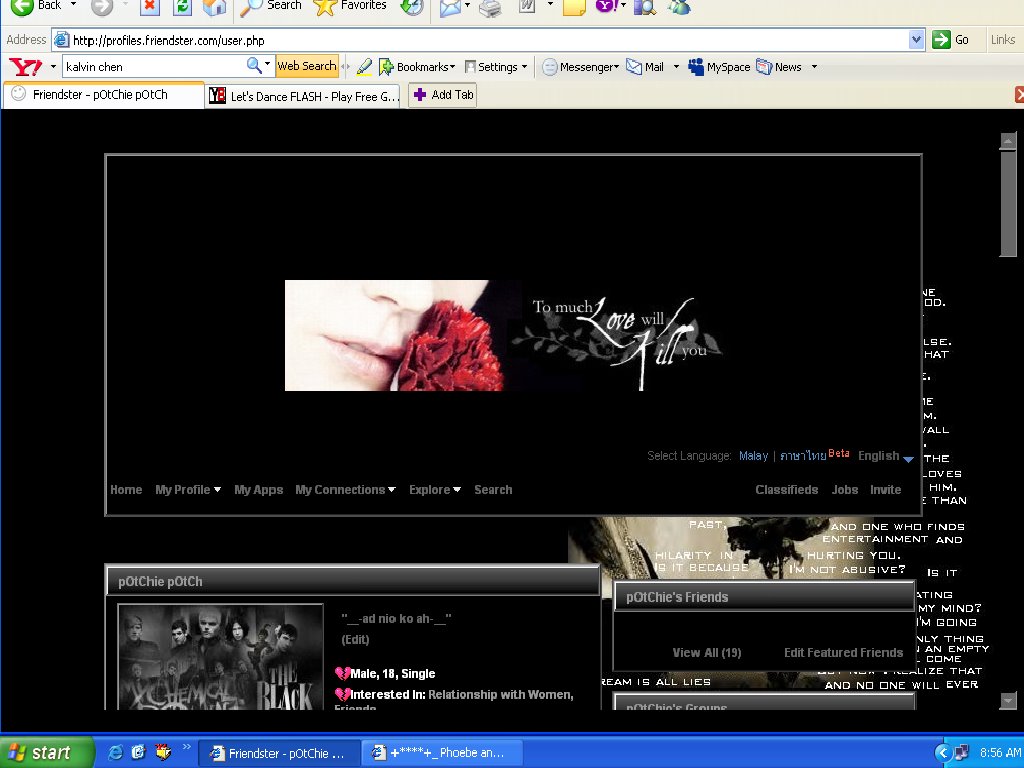Click the red Yahoo! logo on Yahoo toolbar

point(25,67)
